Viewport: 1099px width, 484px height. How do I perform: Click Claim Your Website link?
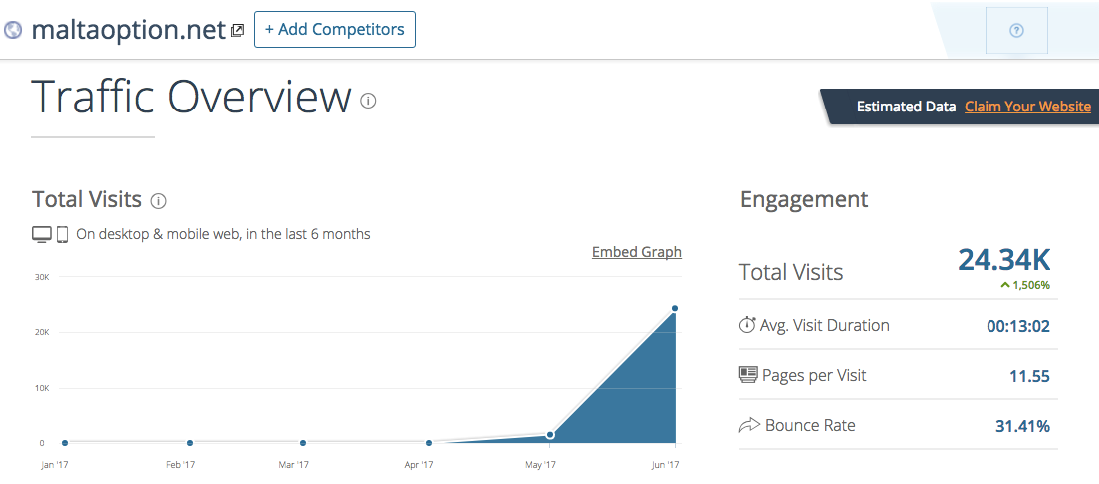point(1028,106)
